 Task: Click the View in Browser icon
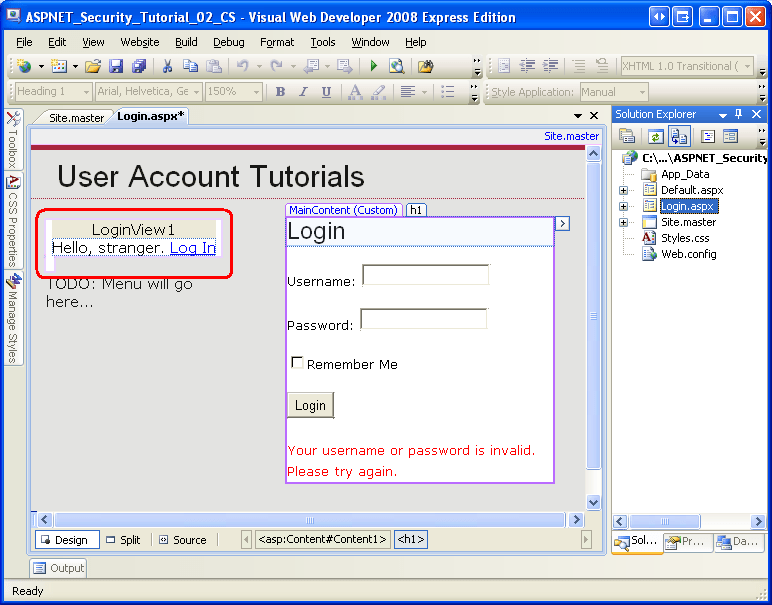(396, 66)
